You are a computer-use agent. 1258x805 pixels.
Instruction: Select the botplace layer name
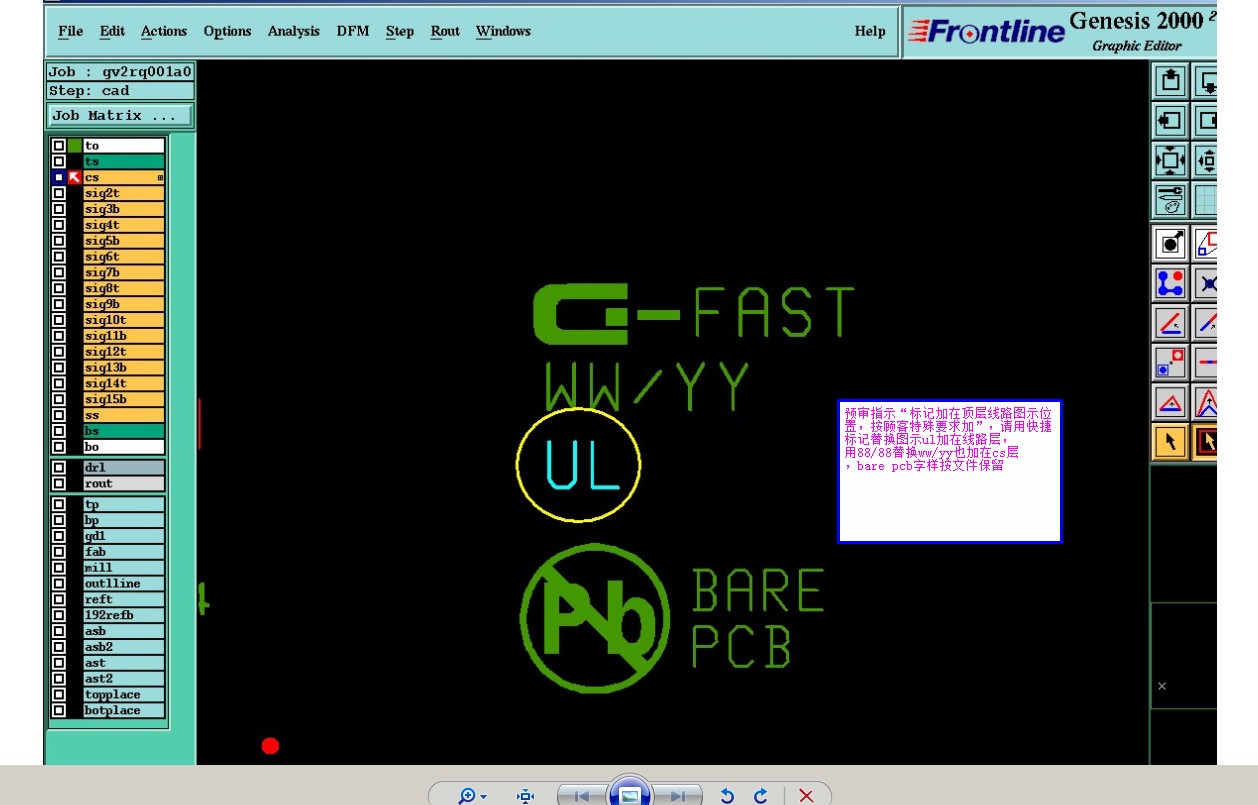pyautogui.click(x=123, y=711)
